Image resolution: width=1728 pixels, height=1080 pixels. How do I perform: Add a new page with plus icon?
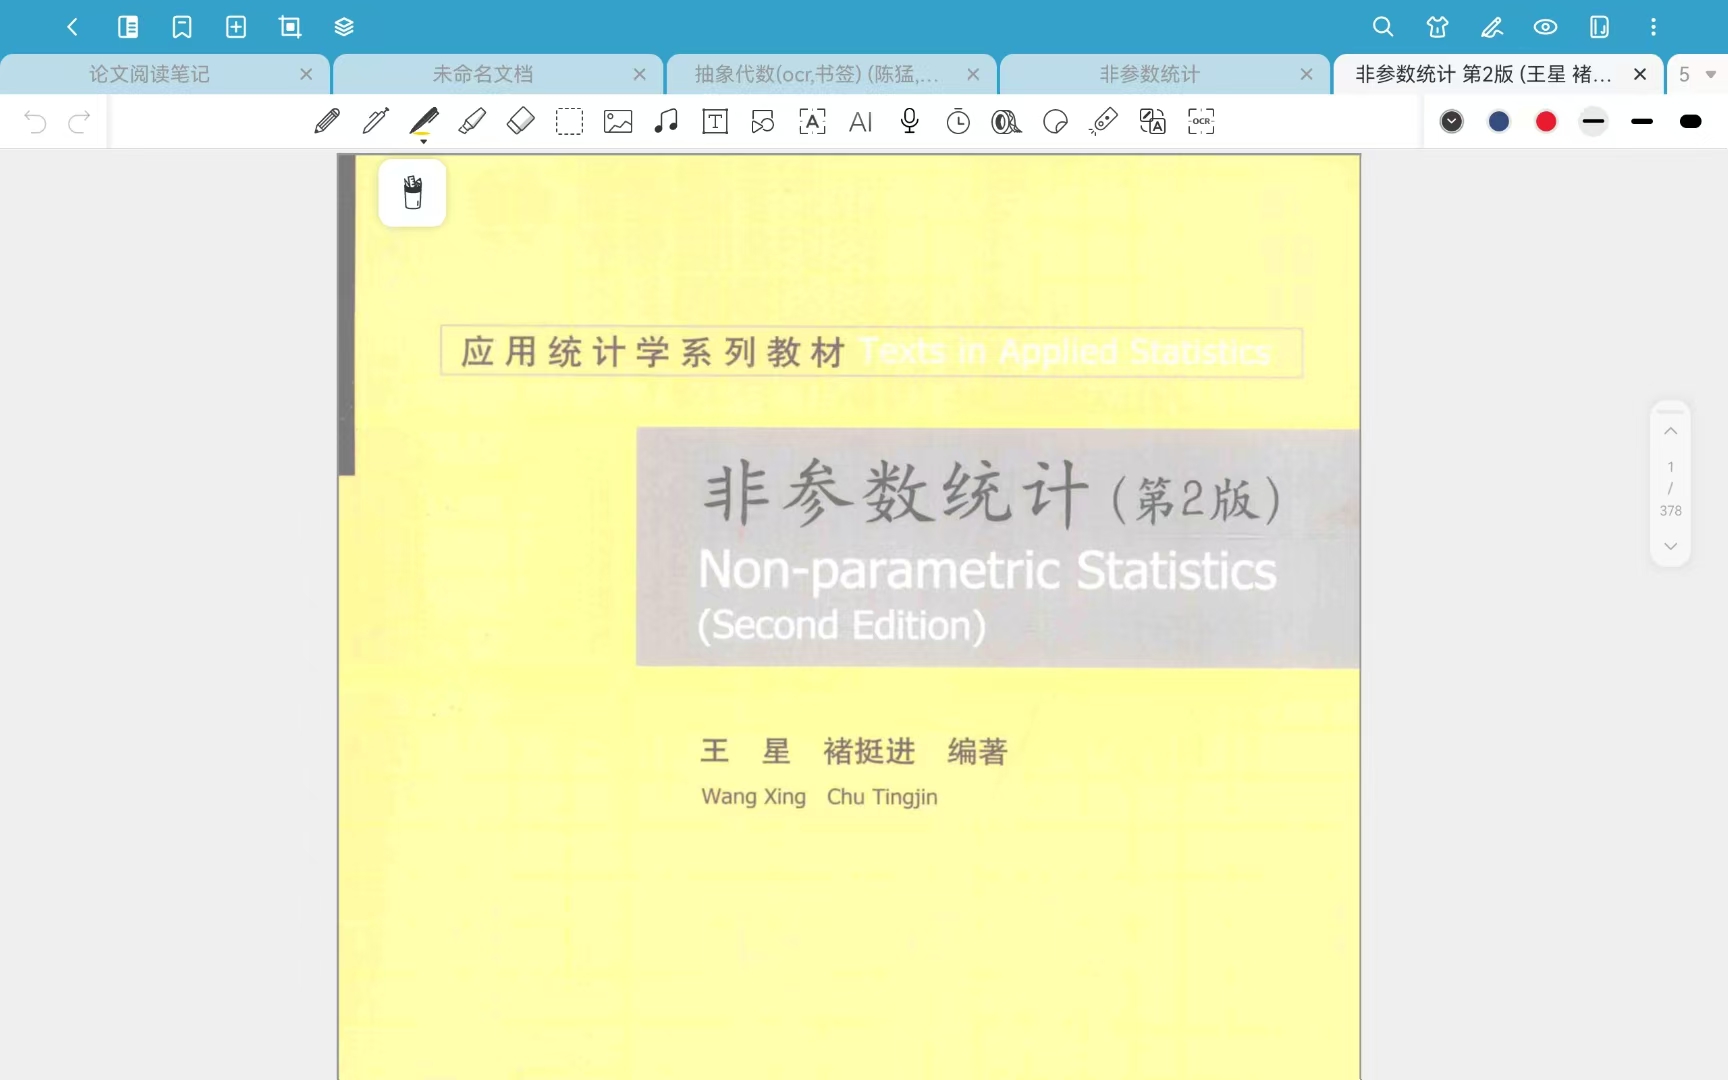(236, 27)
